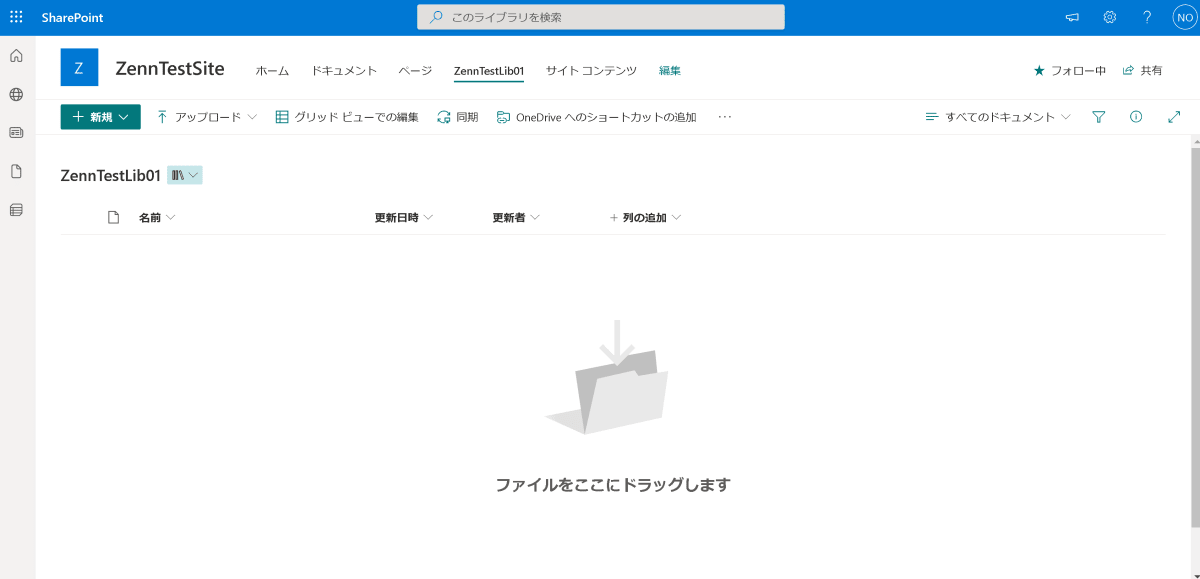Open the more commands ellipsis
This screenshot has width=1200, height=579.
click(x=725, y=117)
